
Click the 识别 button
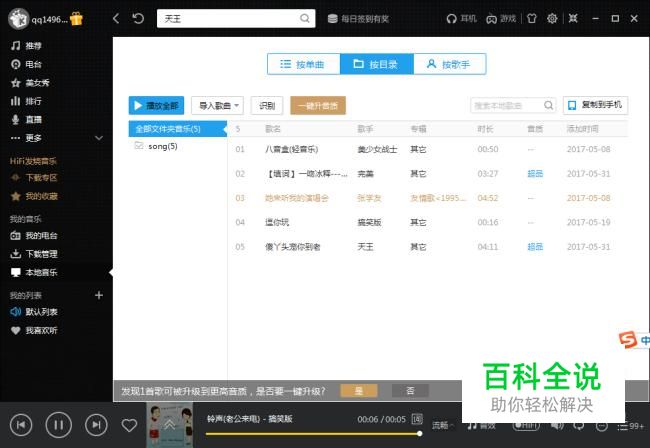267,106
